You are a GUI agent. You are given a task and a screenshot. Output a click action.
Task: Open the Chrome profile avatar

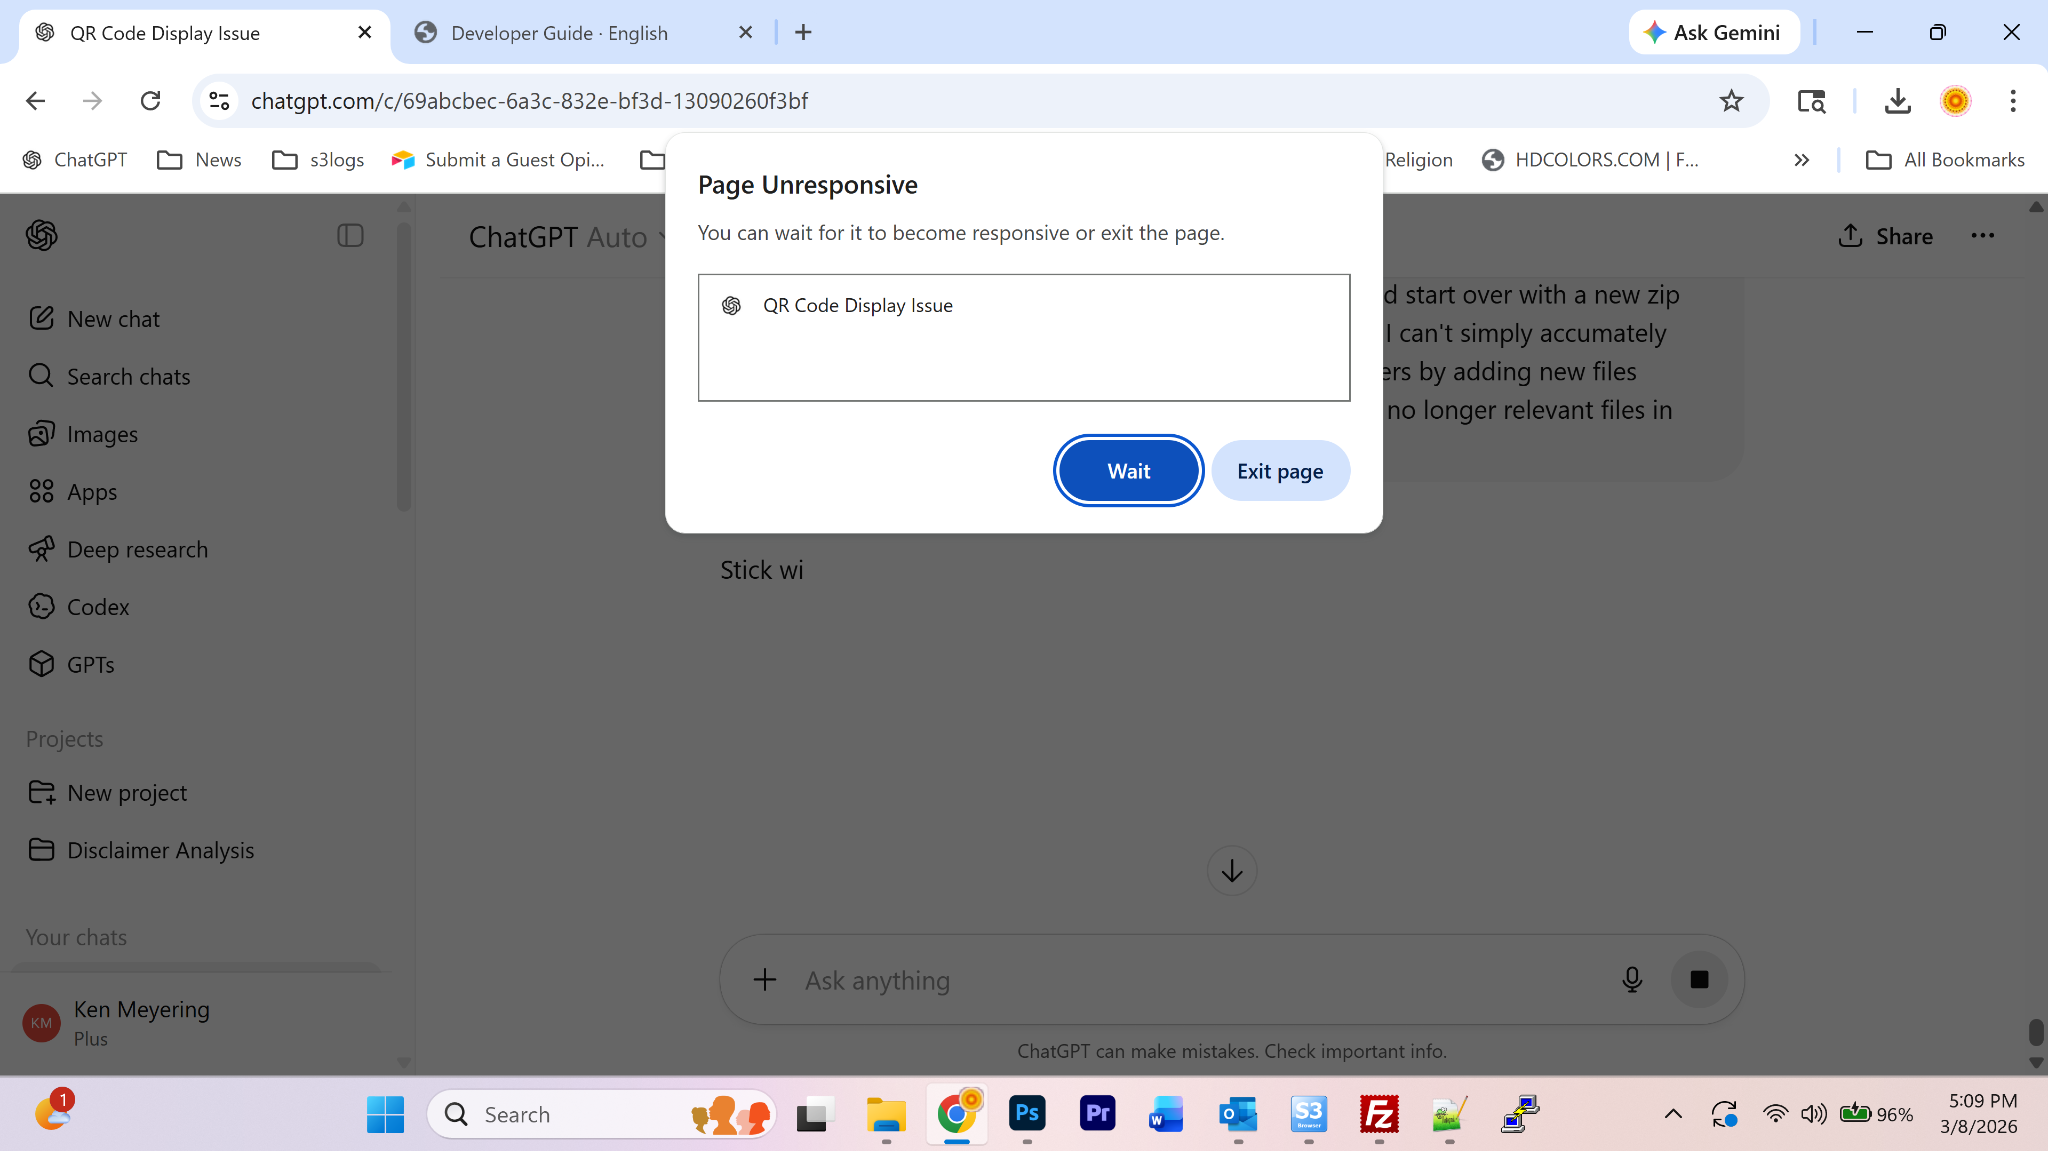point(1955,101)
